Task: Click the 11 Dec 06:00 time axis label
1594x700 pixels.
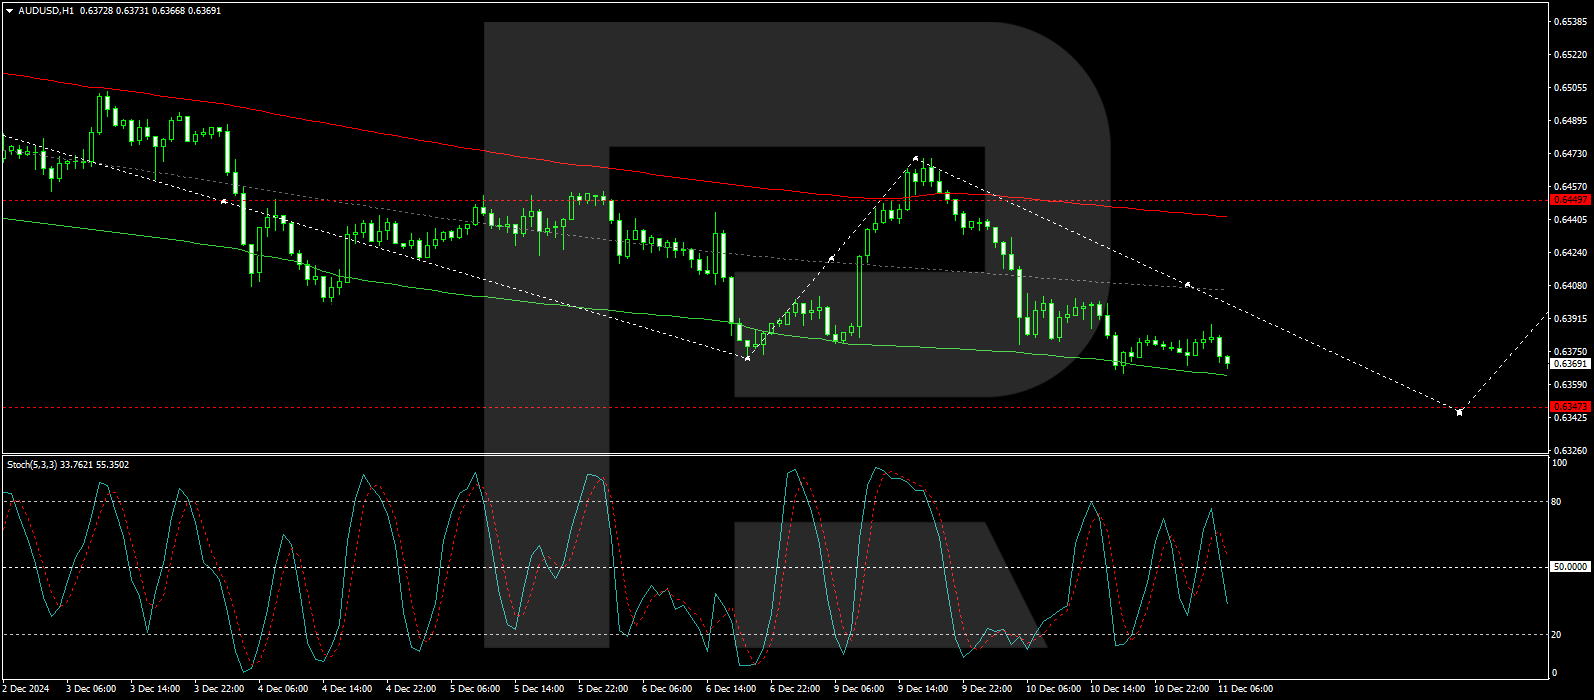Action: point(1247,689)
